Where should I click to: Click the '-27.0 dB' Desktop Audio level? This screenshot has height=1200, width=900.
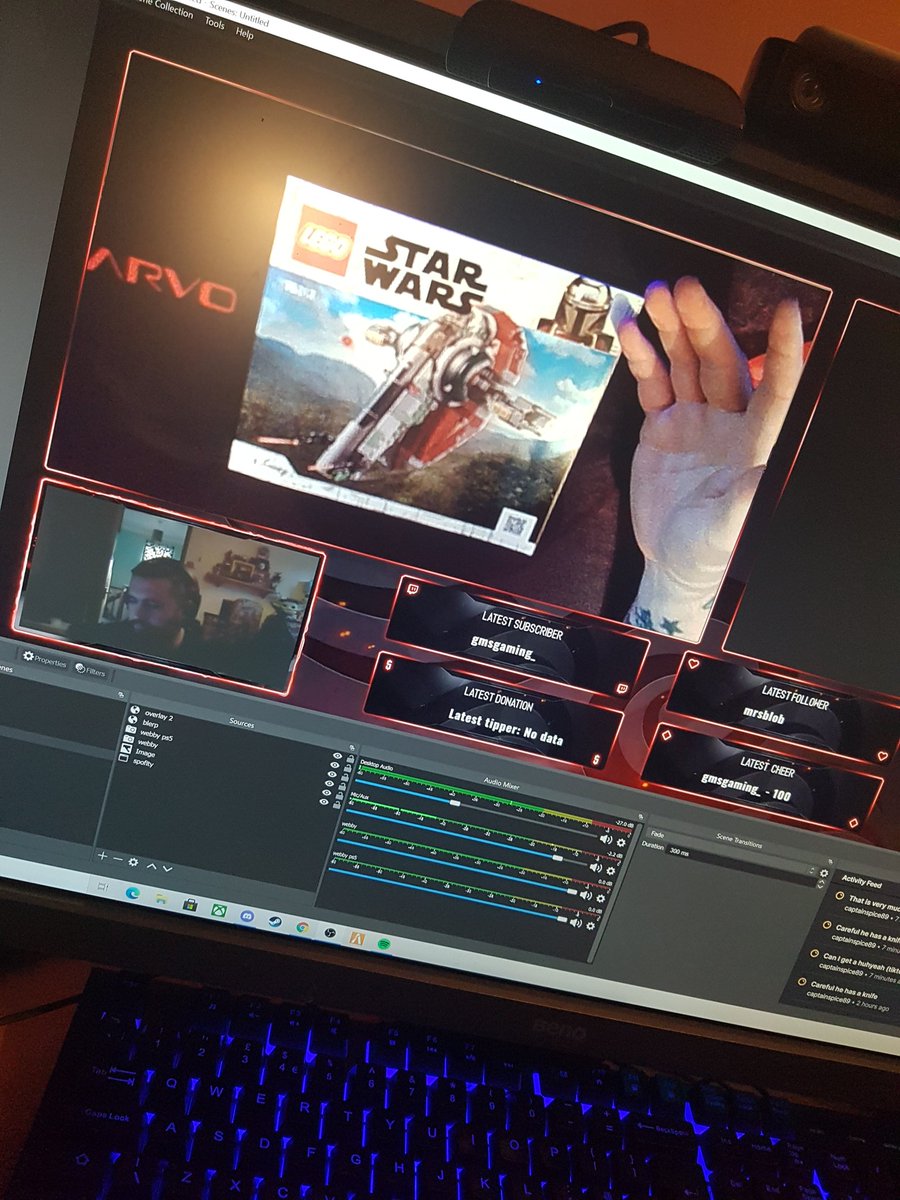pyautogui.click(x=624, y=824)
